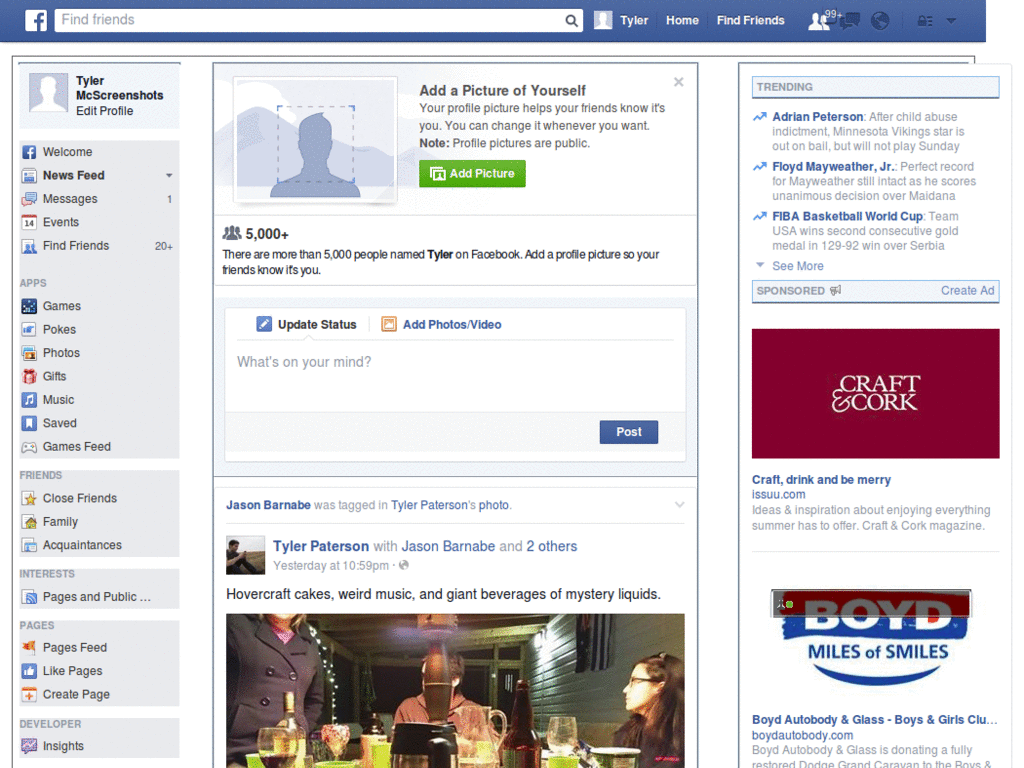This screenshot has width=1024, height=768.
Task: Click the Games app icon
Action: click(x=29, y=306)
